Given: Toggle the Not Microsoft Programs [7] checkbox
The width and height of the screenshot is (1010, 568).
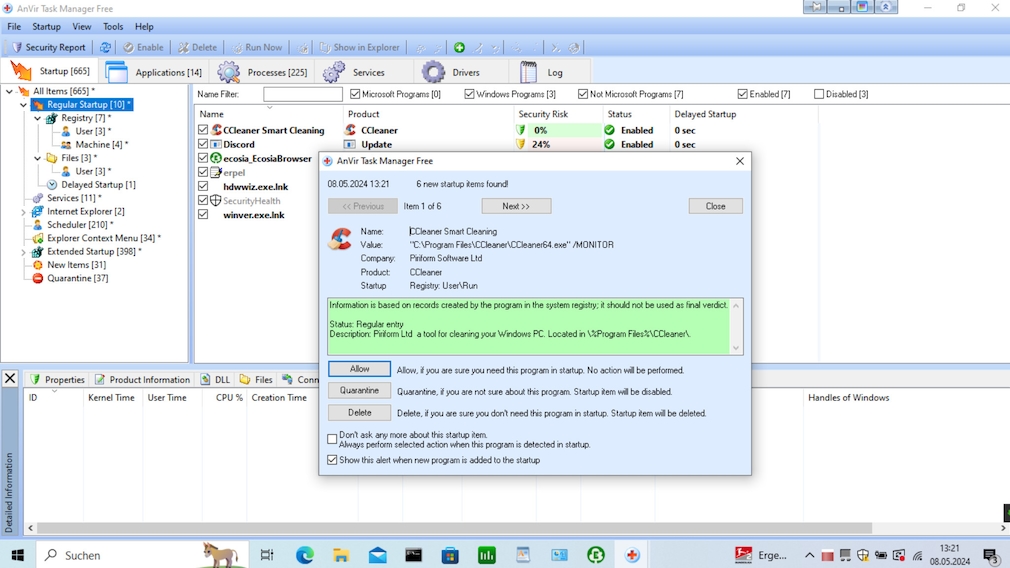Looking at the screenshot, I should point(583,94).
